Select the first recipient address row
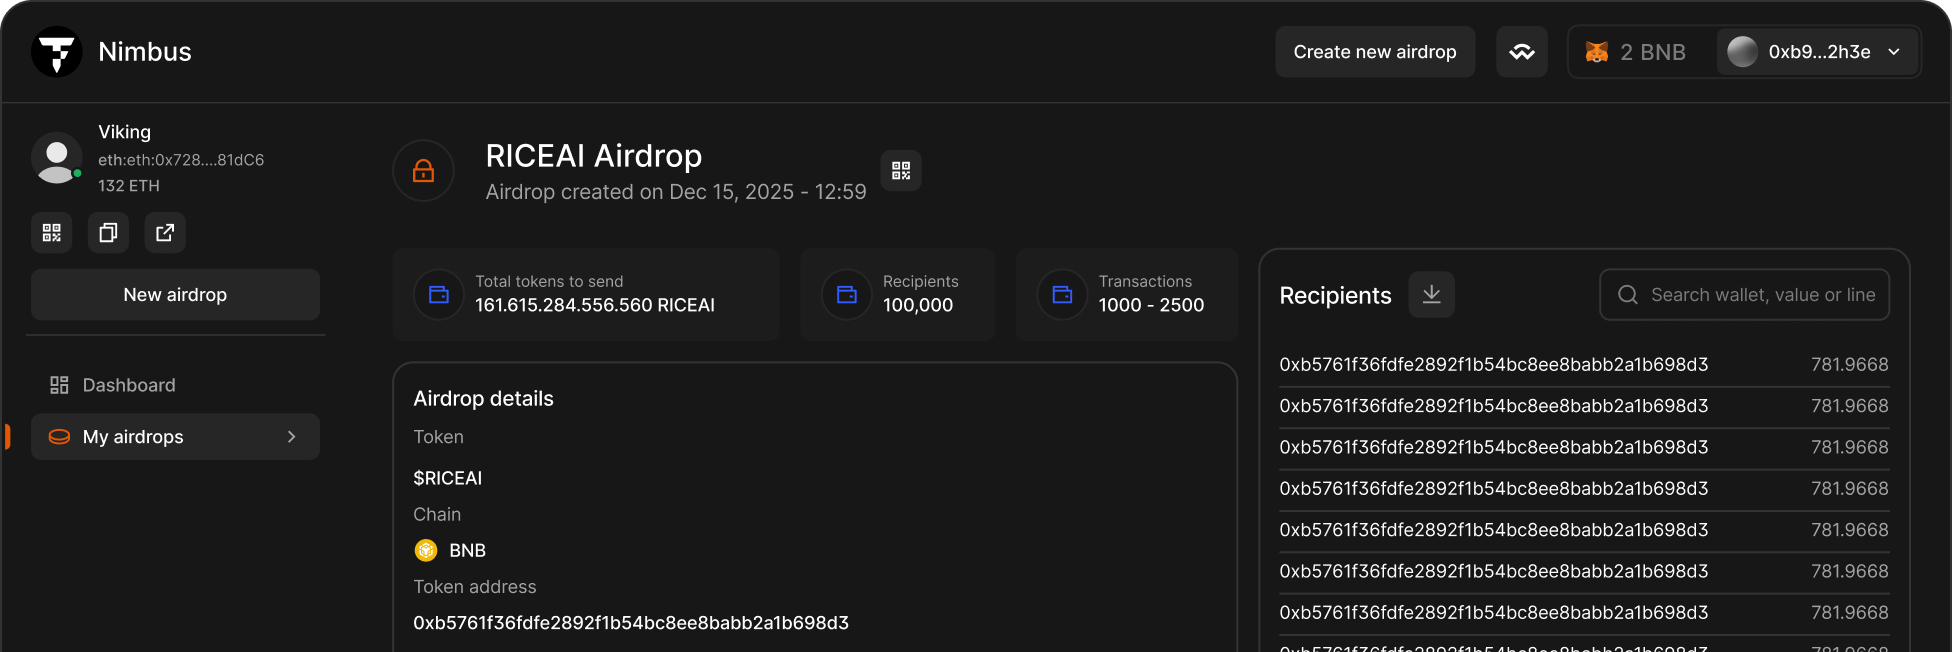The image size is (1952, 652). pyautogui.click(x=1584, y=365)
